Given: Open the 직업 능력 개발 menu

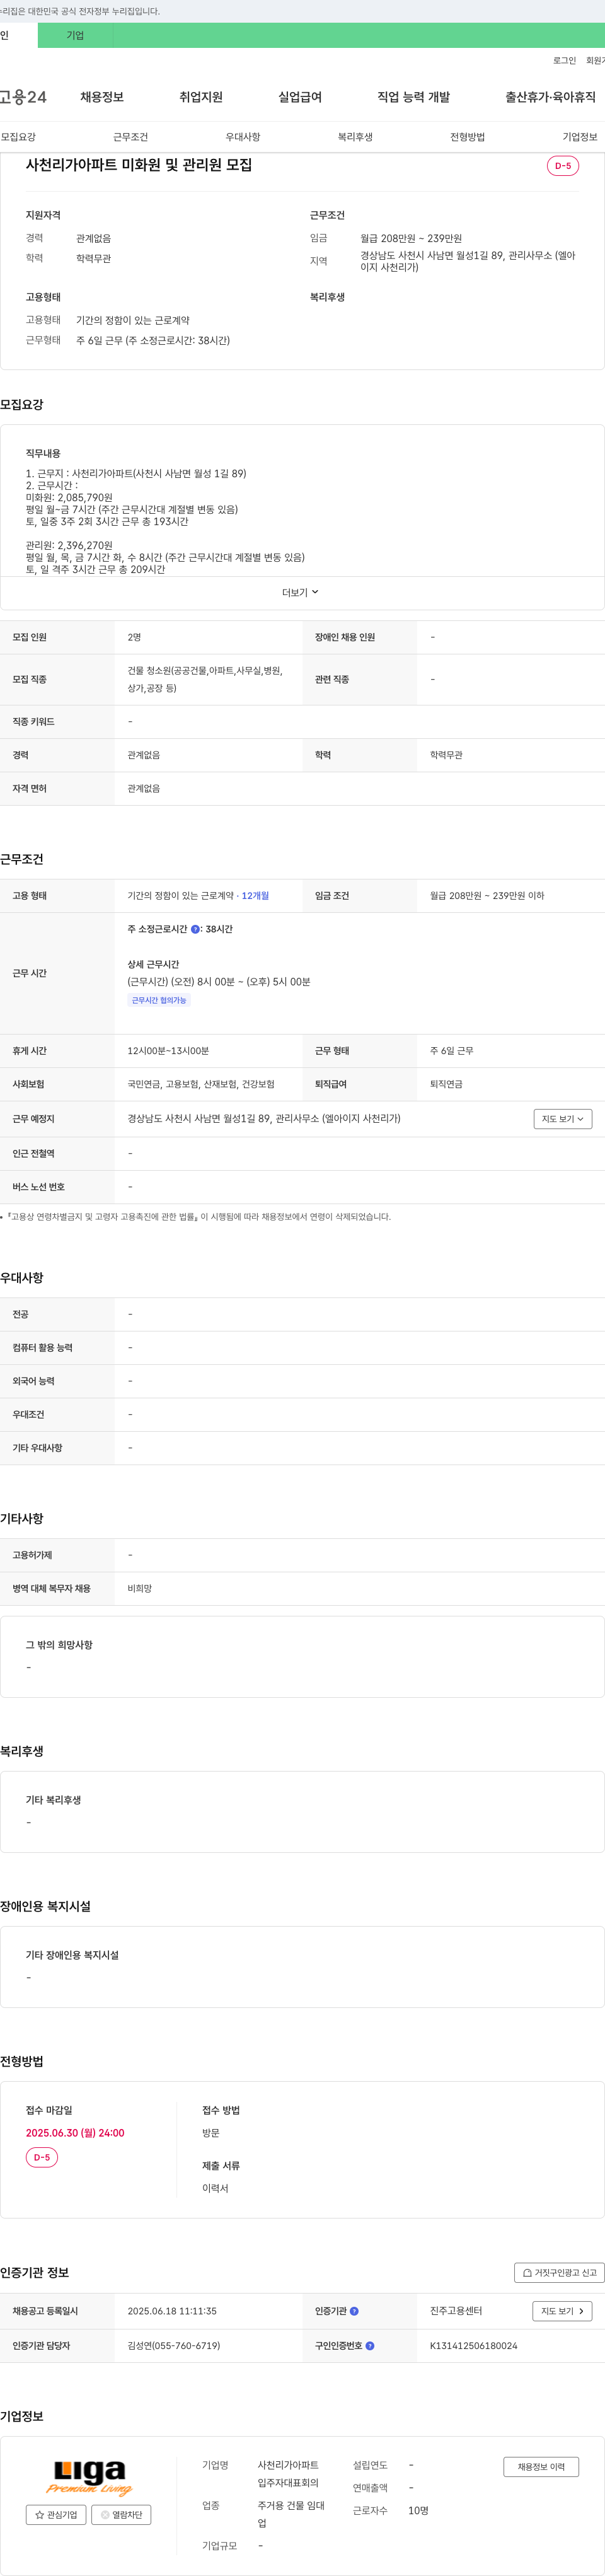Looking at the screenshot, I should pos(413,97).
